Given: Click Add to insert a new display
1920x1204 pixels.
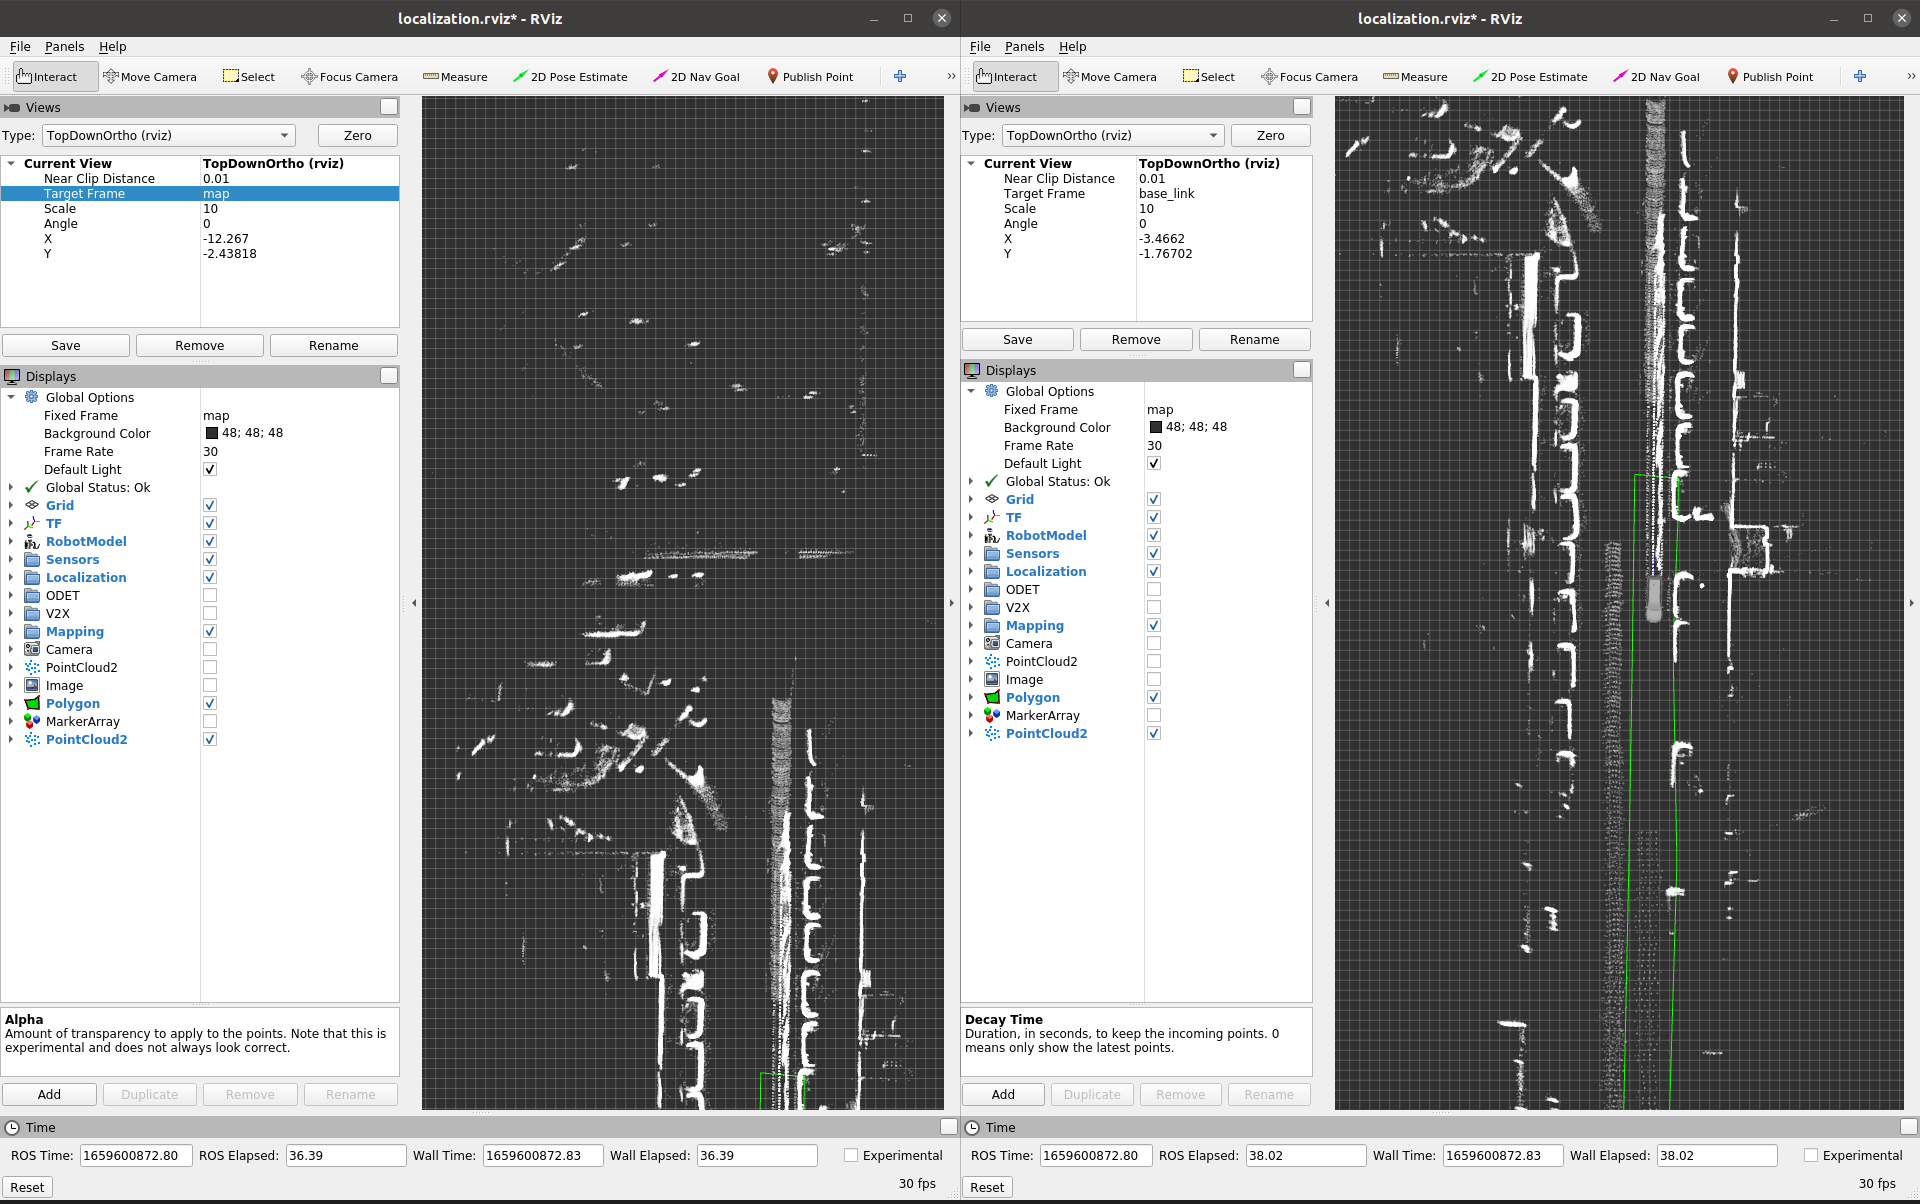Looking at the screenshot, I should tap(49, 1094).
